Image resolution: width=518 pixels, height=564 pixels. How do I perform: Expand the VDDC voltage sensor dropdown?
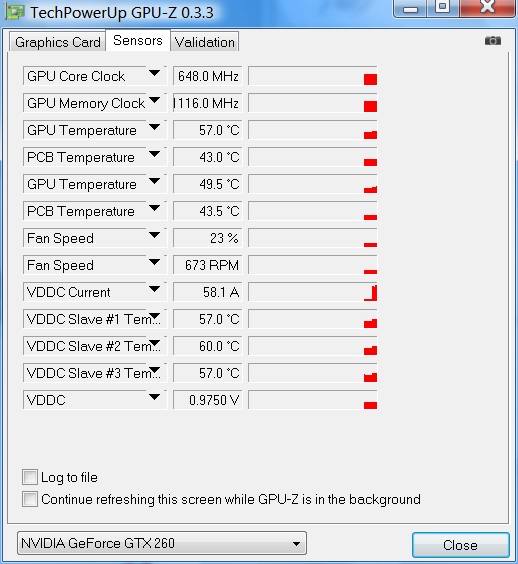click(x=154, y=397)
